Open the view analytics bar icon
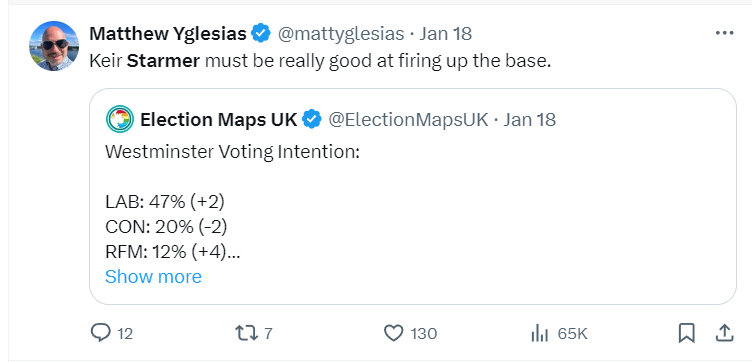The image size is (752, 362). 540,333
